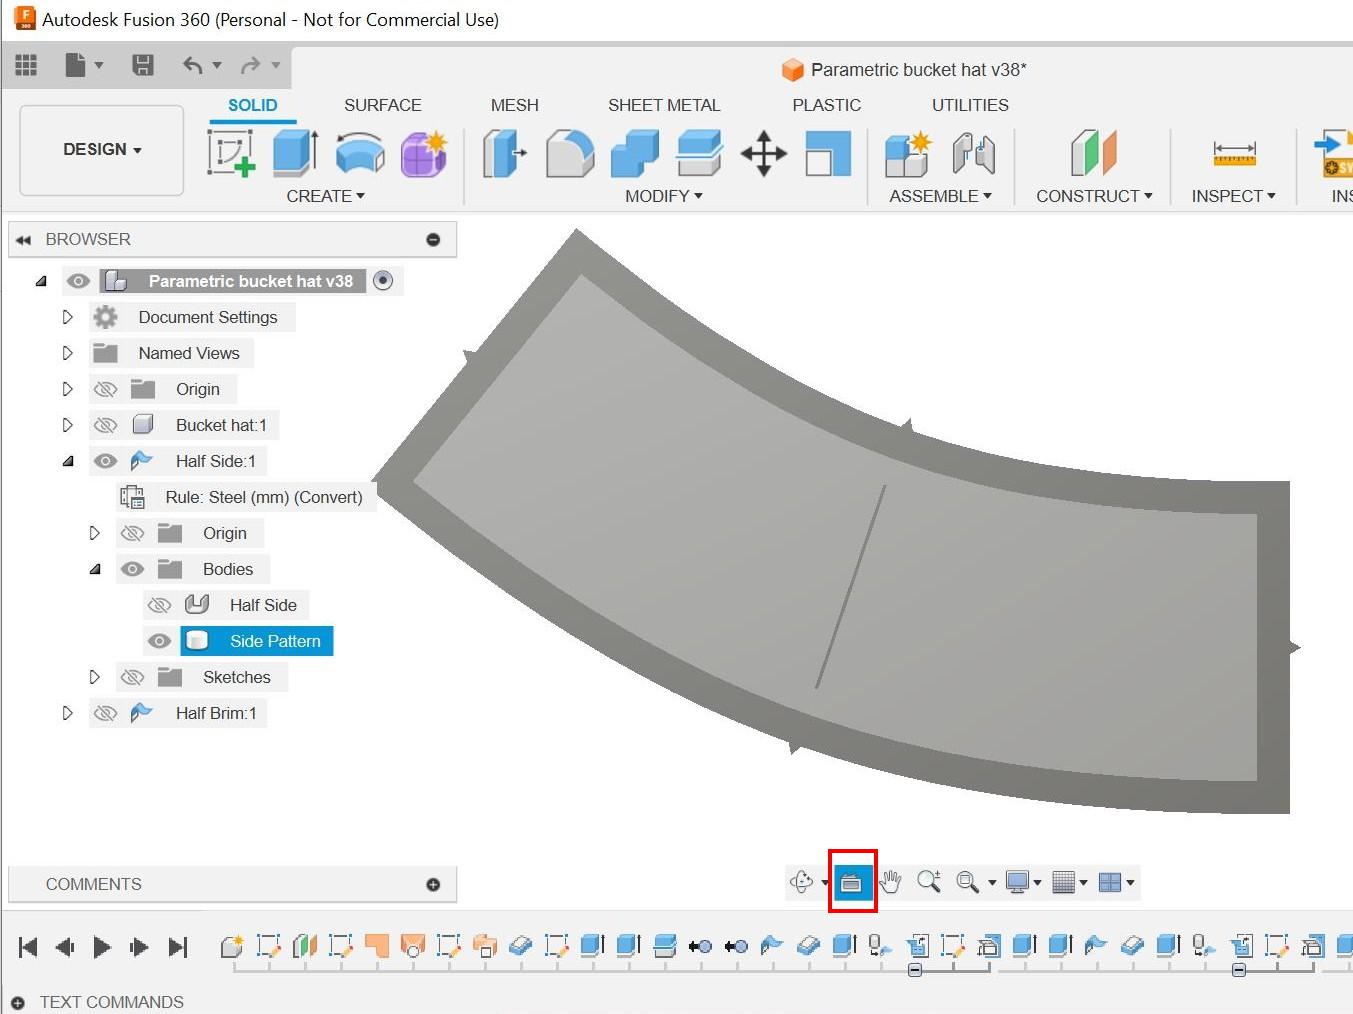The image size is (1353, 1014).
Task: Switch to the MESH tab
Action: [x=515, y=105]
